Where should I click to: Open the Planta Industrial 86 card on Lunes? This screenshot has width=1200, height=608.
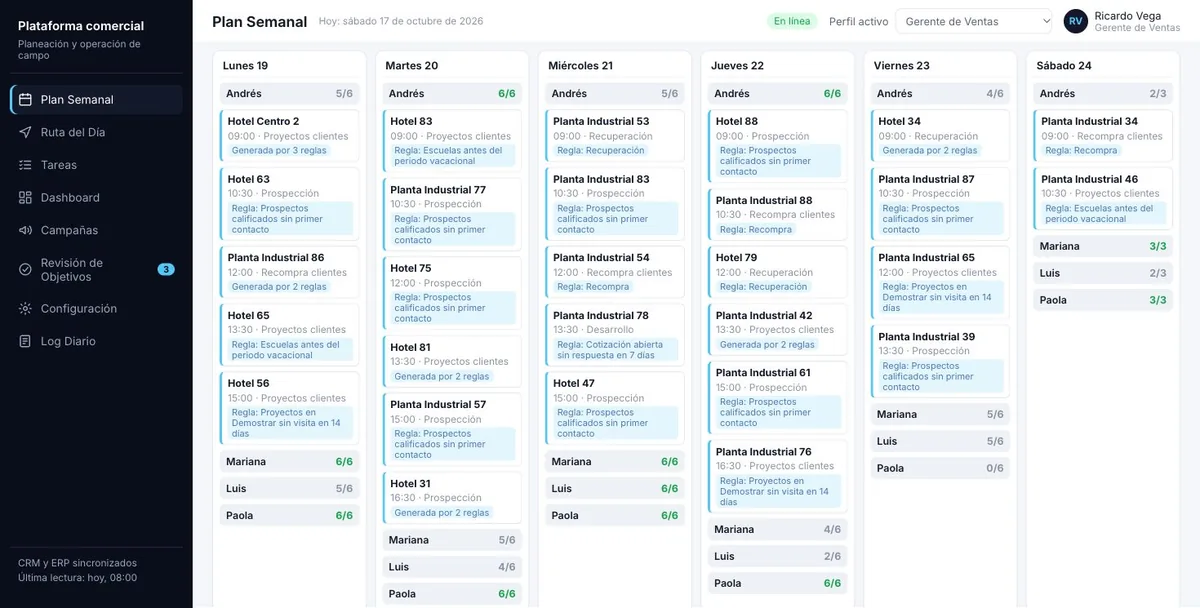click(x=289, y=272)
